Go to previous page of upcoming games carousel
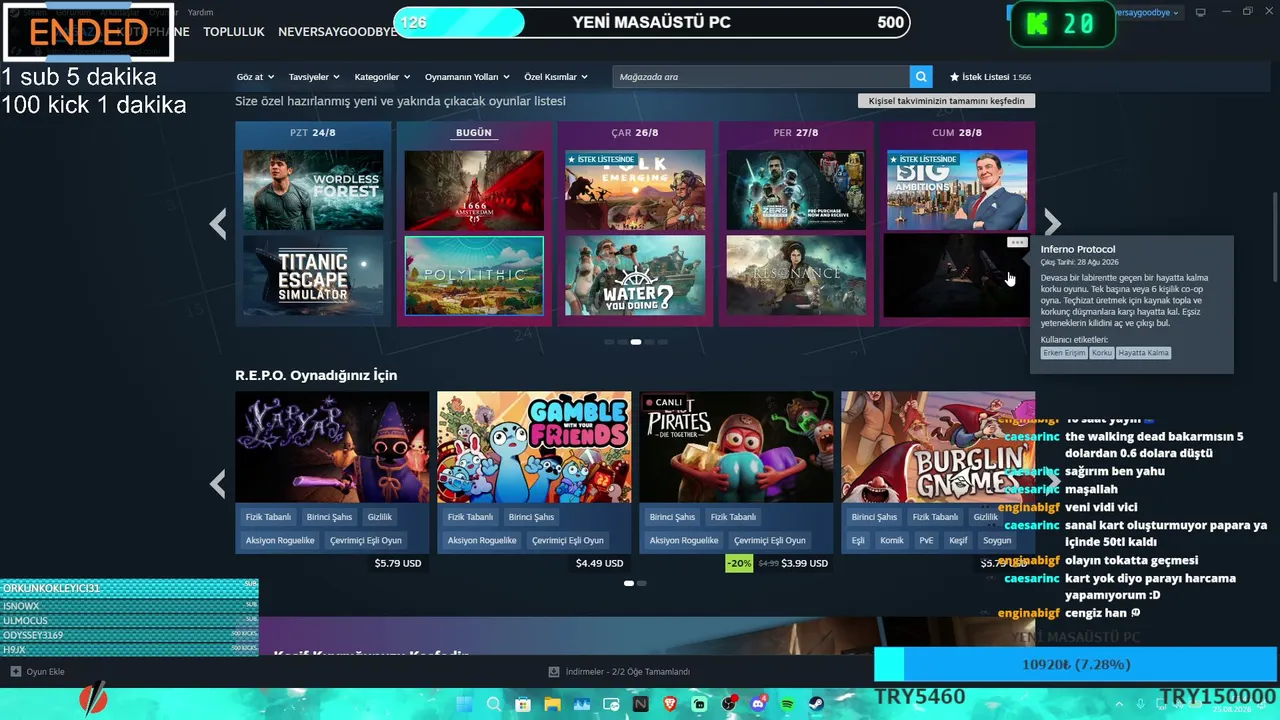 (x=218, y=223)
